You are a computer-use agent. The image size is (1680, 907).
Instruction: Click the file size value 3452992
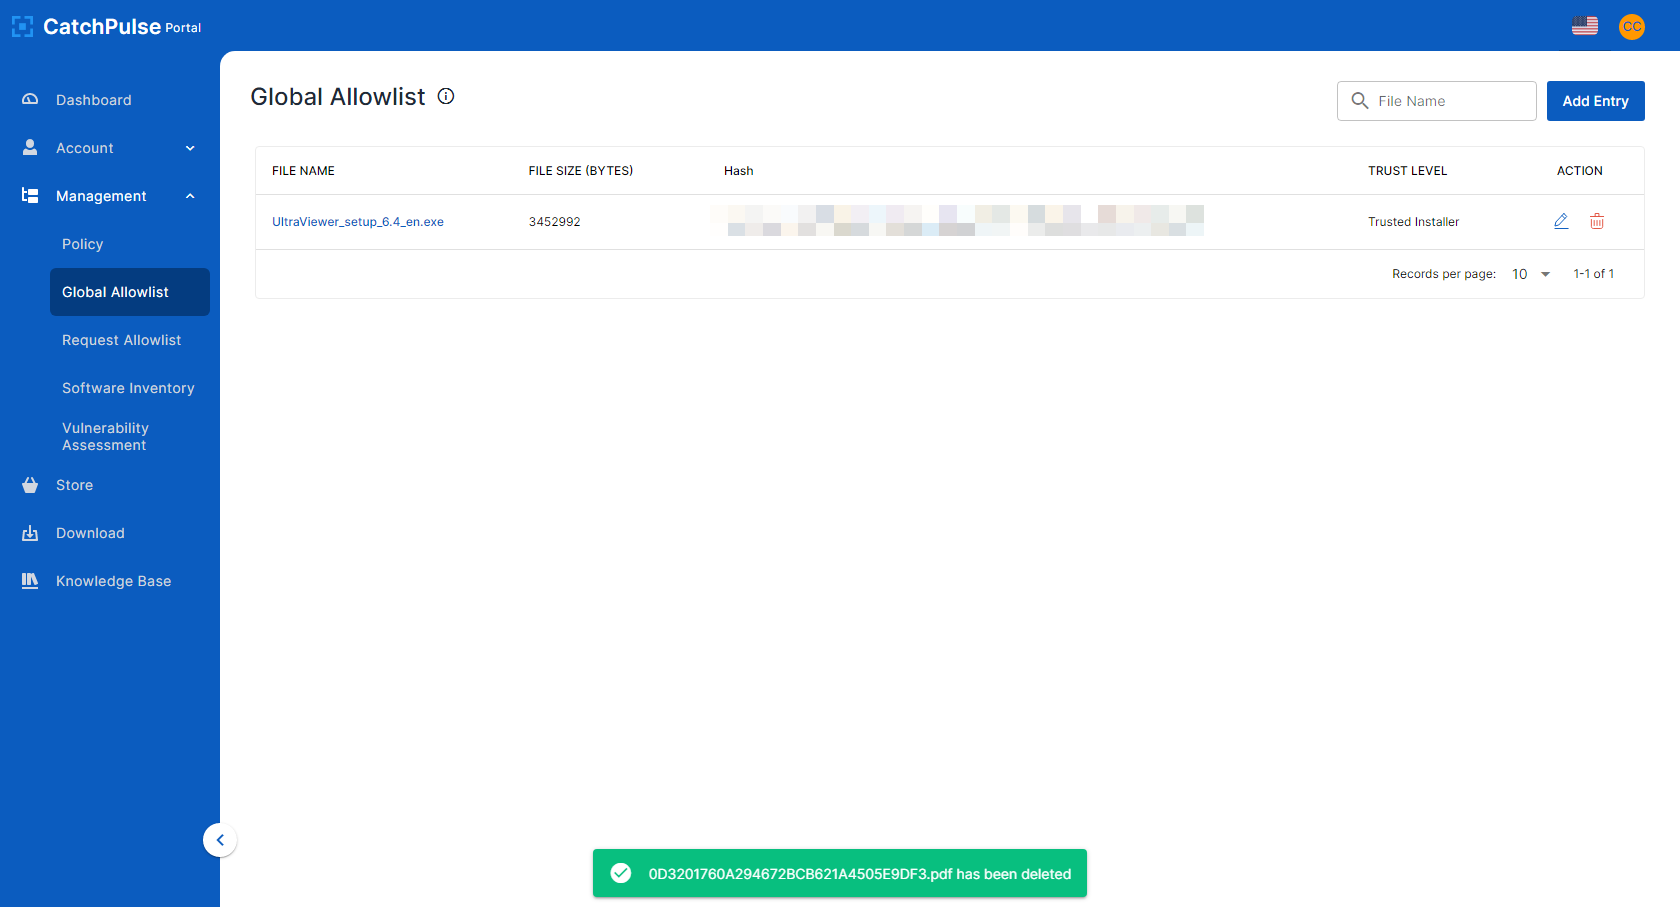(x=555, y=222)
